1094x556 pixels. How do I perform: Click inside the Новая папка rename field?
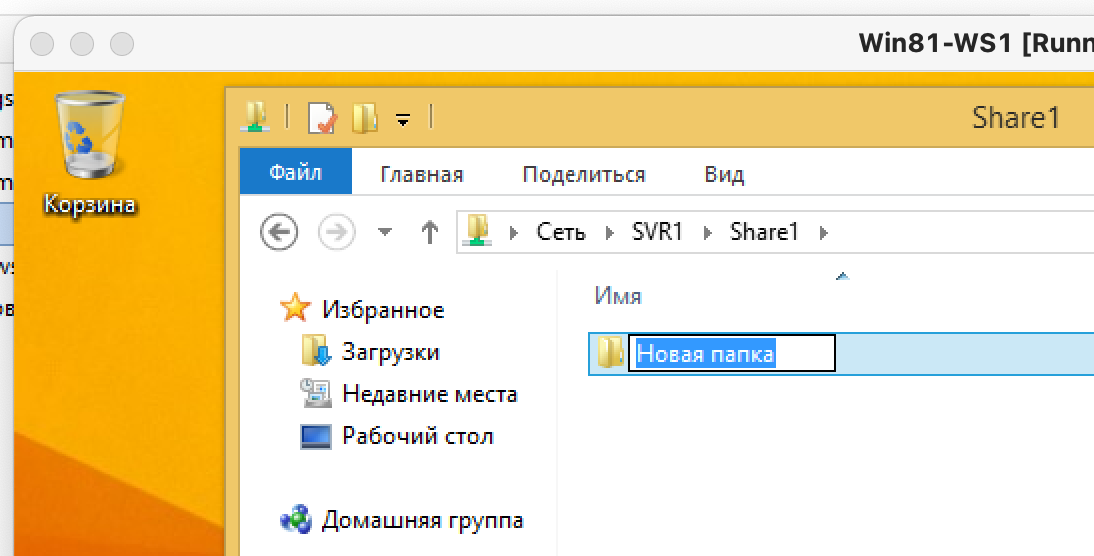point(732,354)
